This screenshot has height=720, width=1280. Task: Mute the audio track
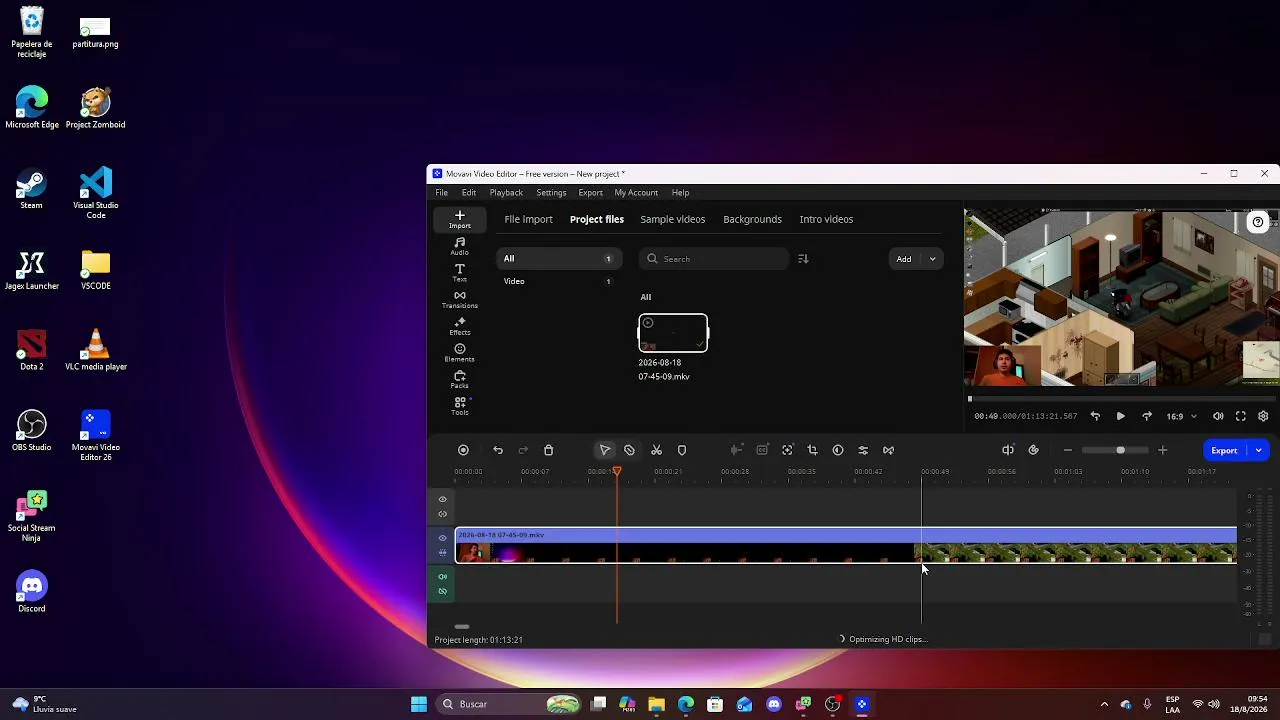click(443, 576)
